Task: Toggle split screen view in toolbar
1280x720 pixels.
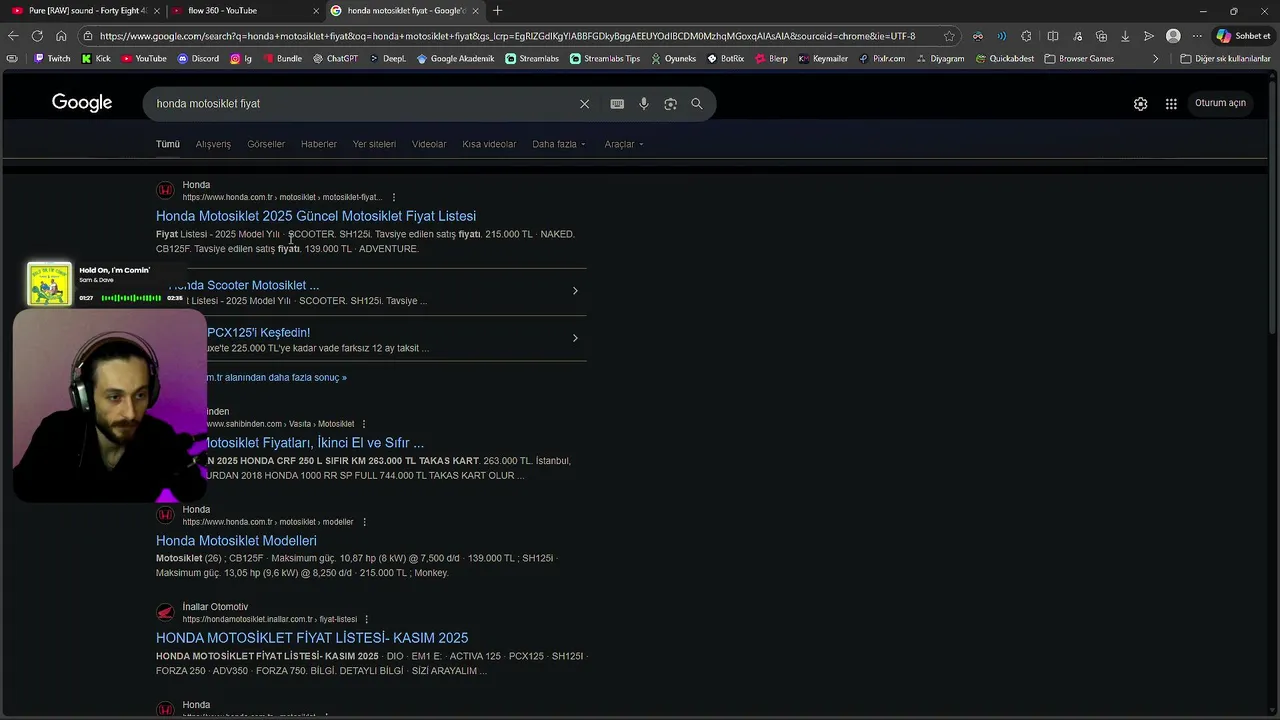Action: coord(1053,36)
